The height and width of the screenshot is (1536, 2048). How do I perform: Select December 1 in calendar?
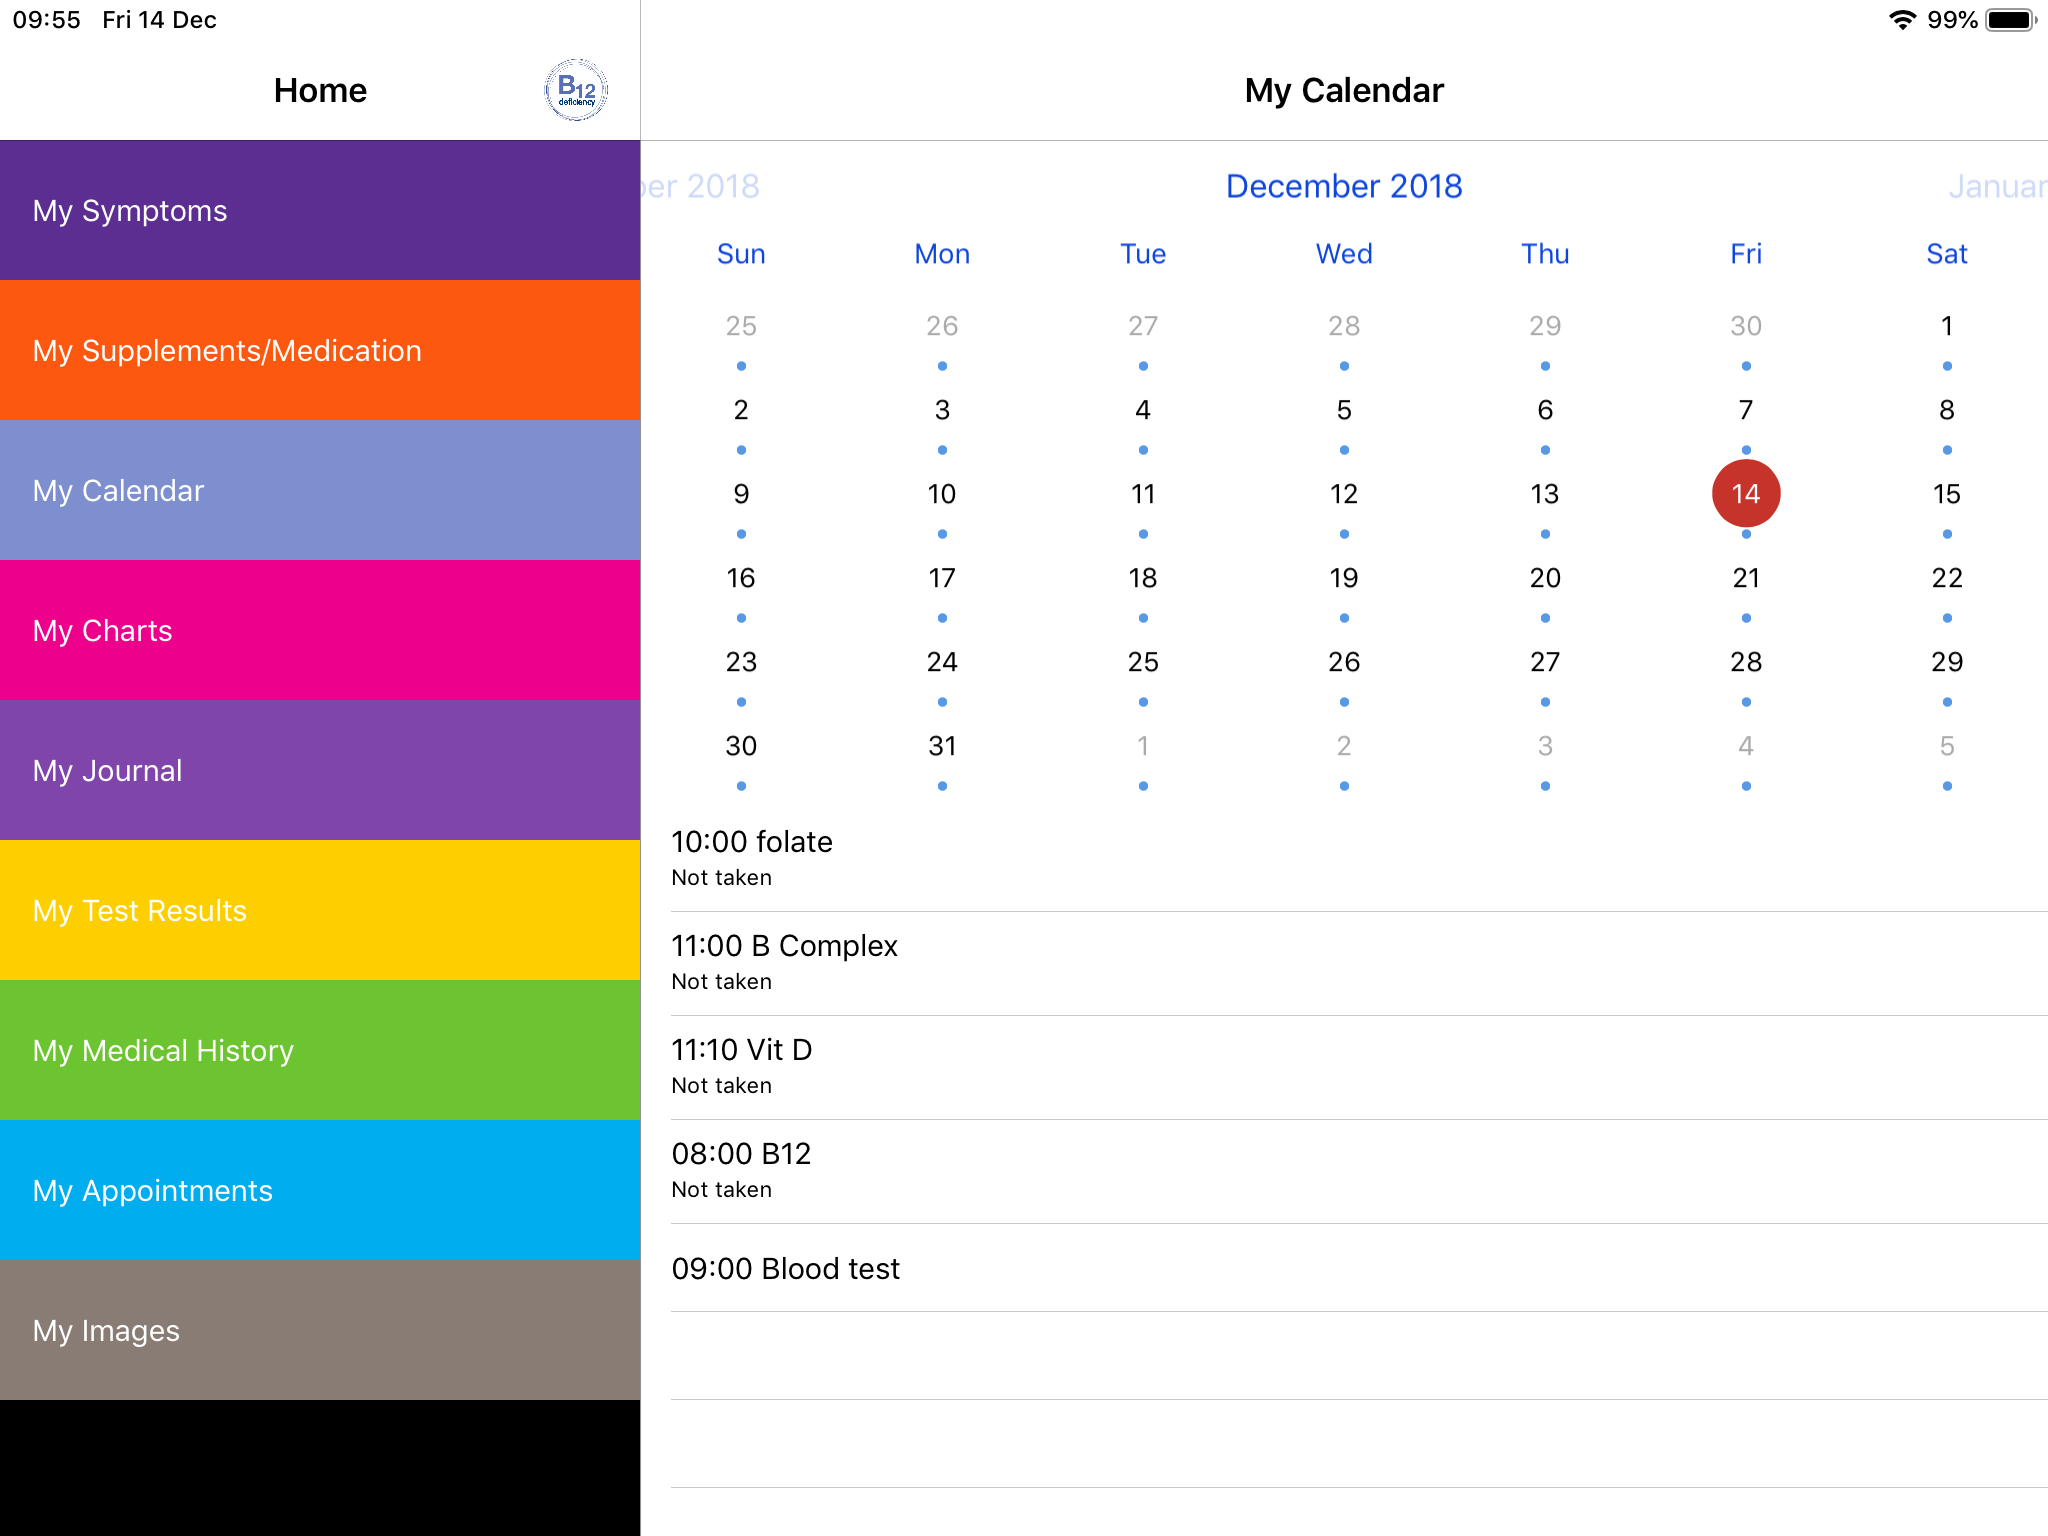click(1947, 326)
